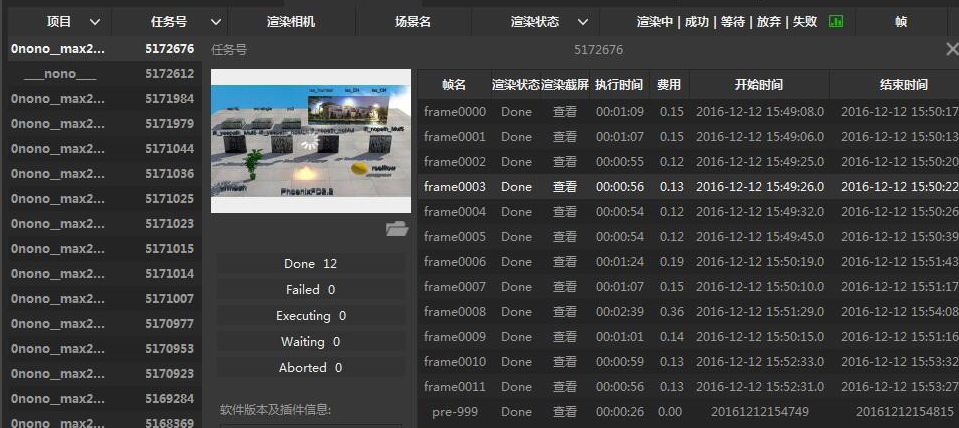Select the frame0000 row

tap(455, 112)
